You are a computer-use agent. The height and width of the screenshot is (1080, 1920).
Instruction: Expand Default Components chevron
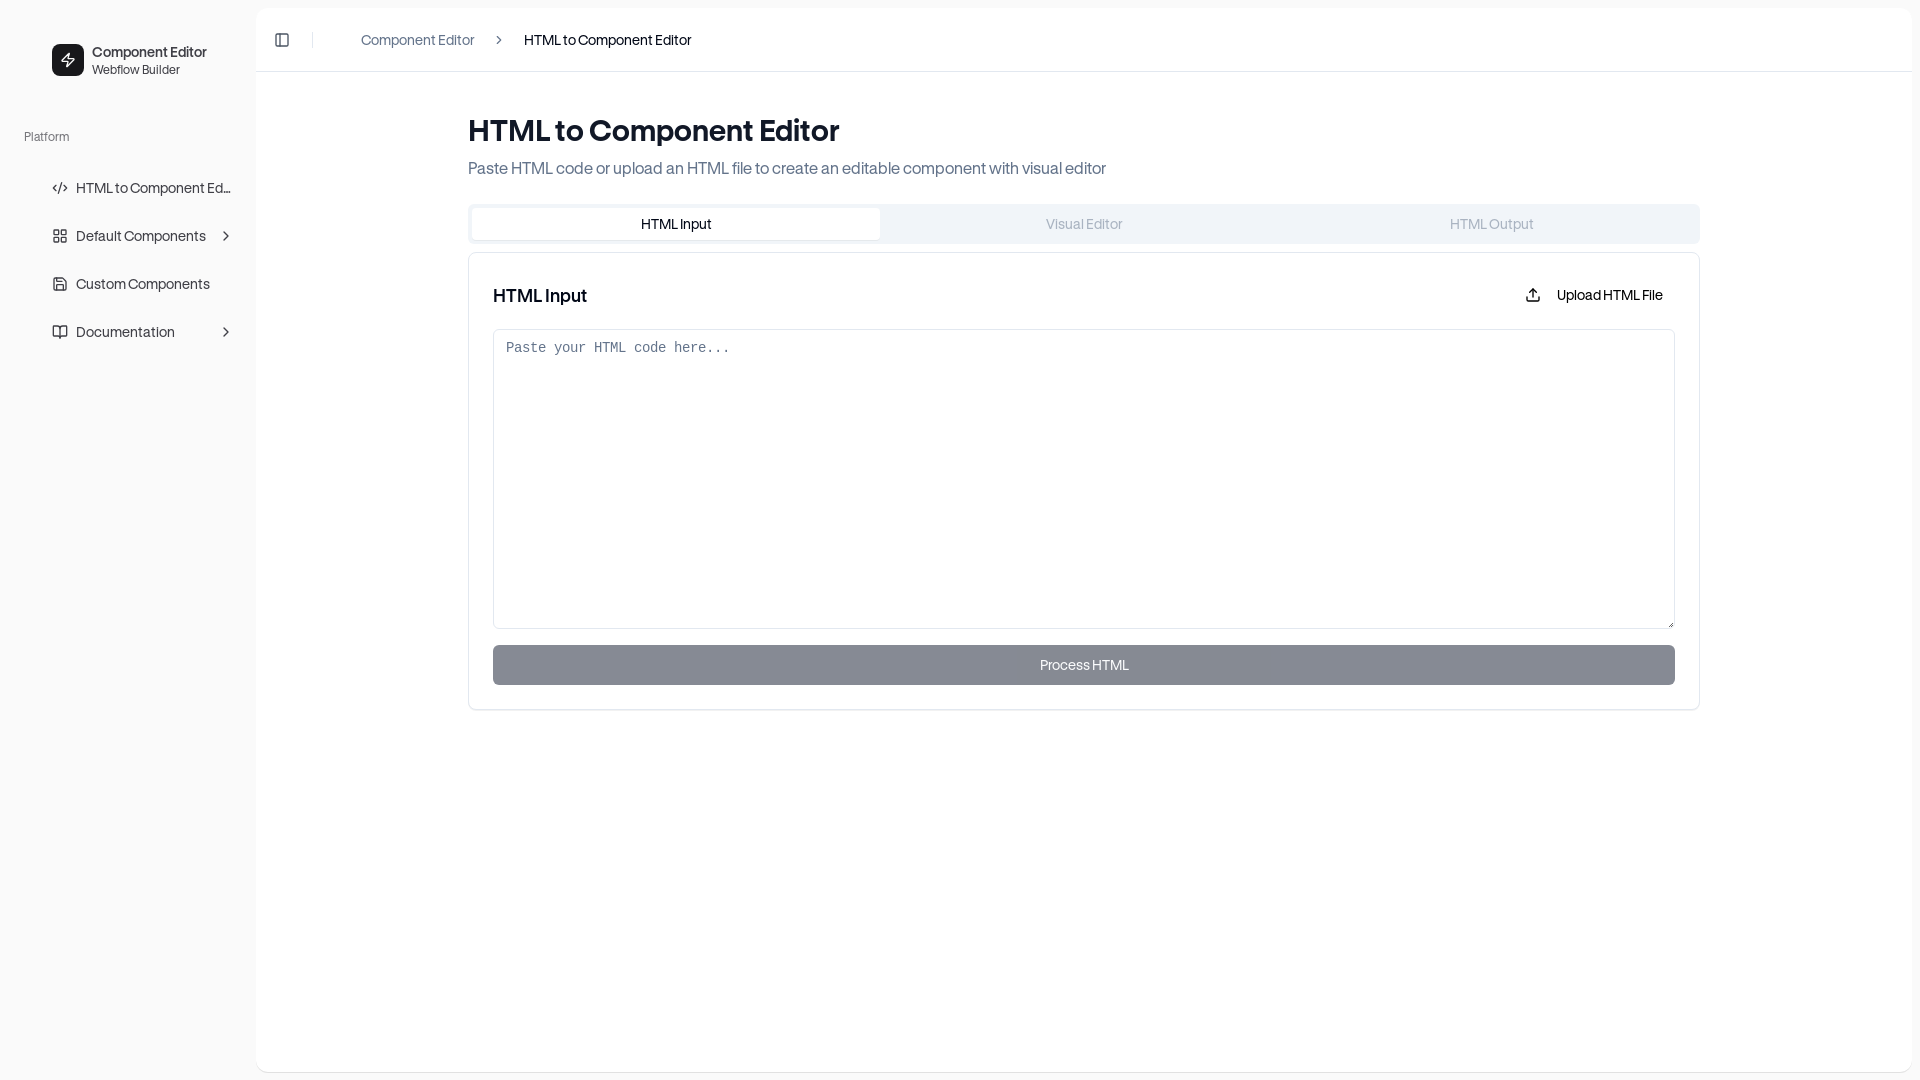[225, 236]
